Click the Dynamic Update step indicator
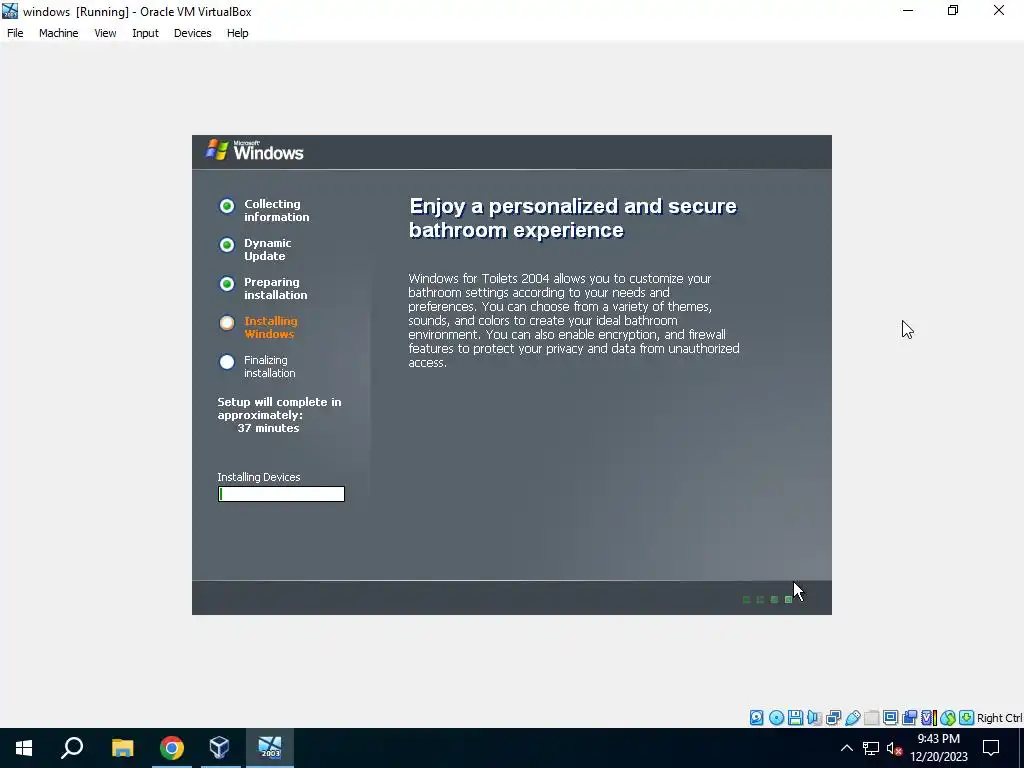 click(227, 245)
